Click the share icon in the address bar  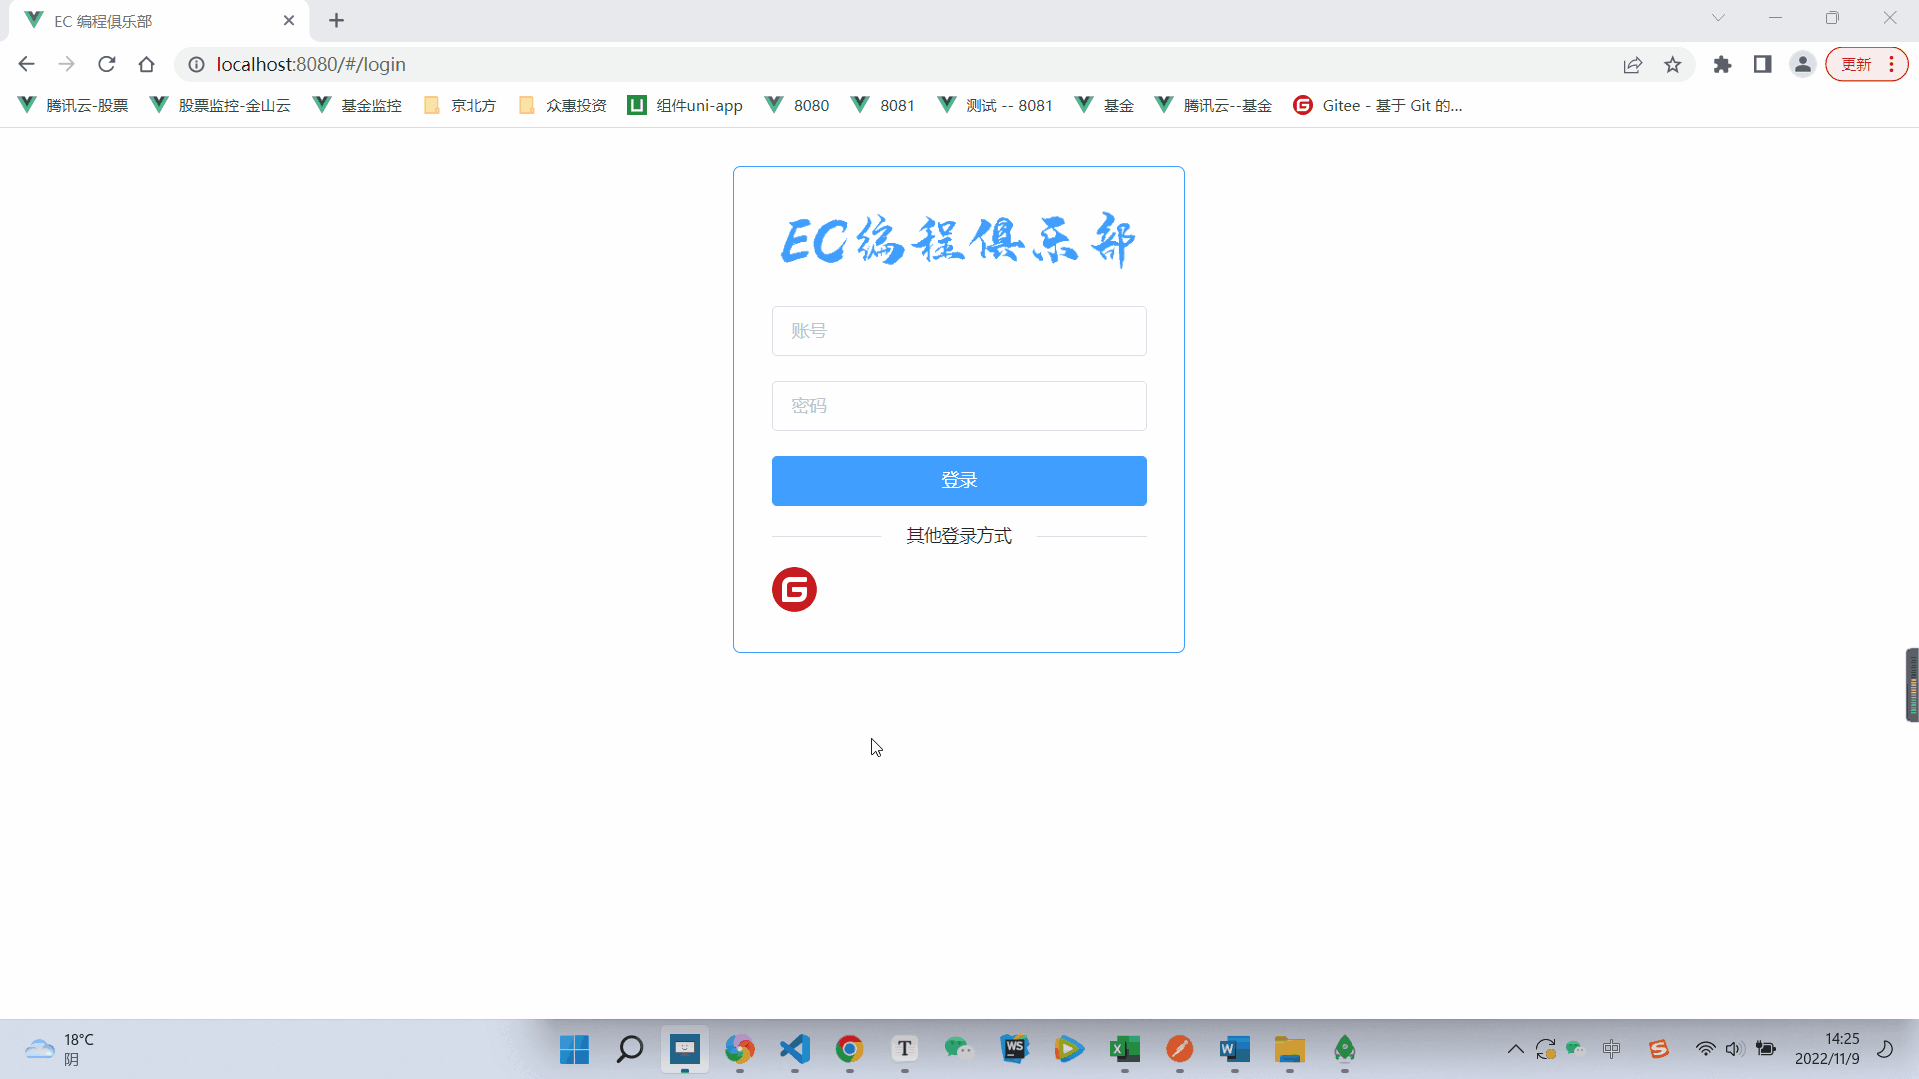(x=1633, y=64)
